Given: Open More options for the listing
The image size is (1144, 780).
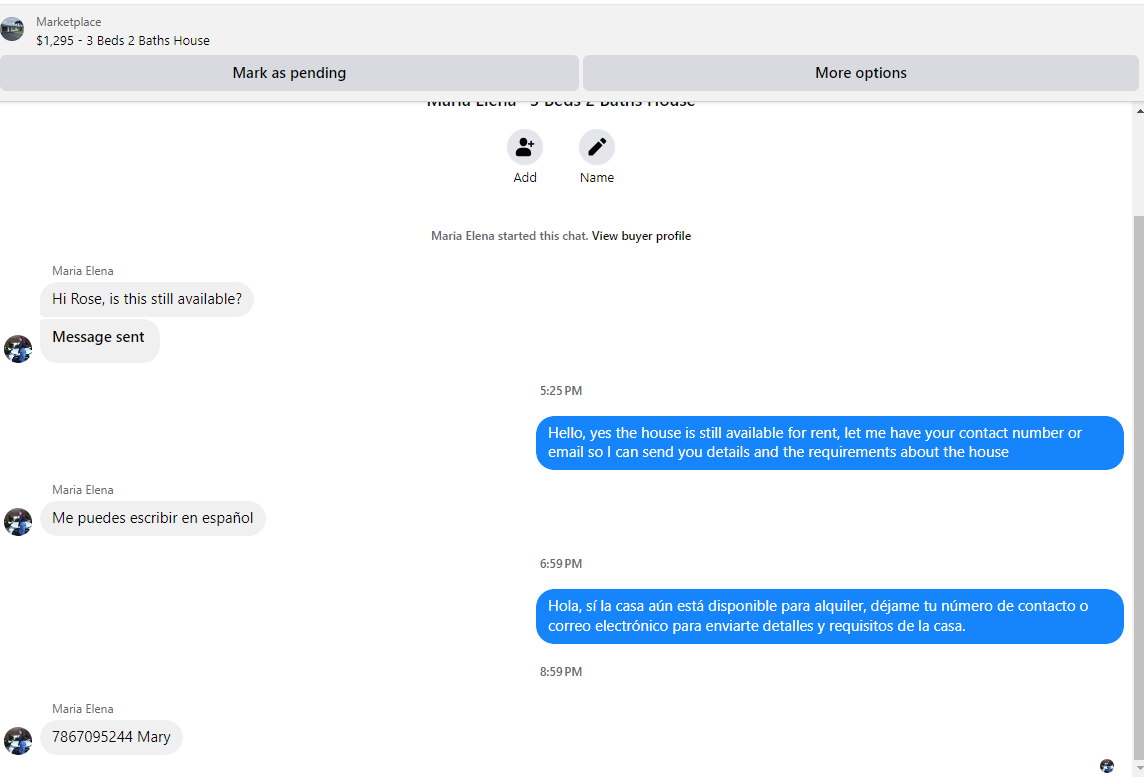Looking at the screenshot, I should point(861,73).
